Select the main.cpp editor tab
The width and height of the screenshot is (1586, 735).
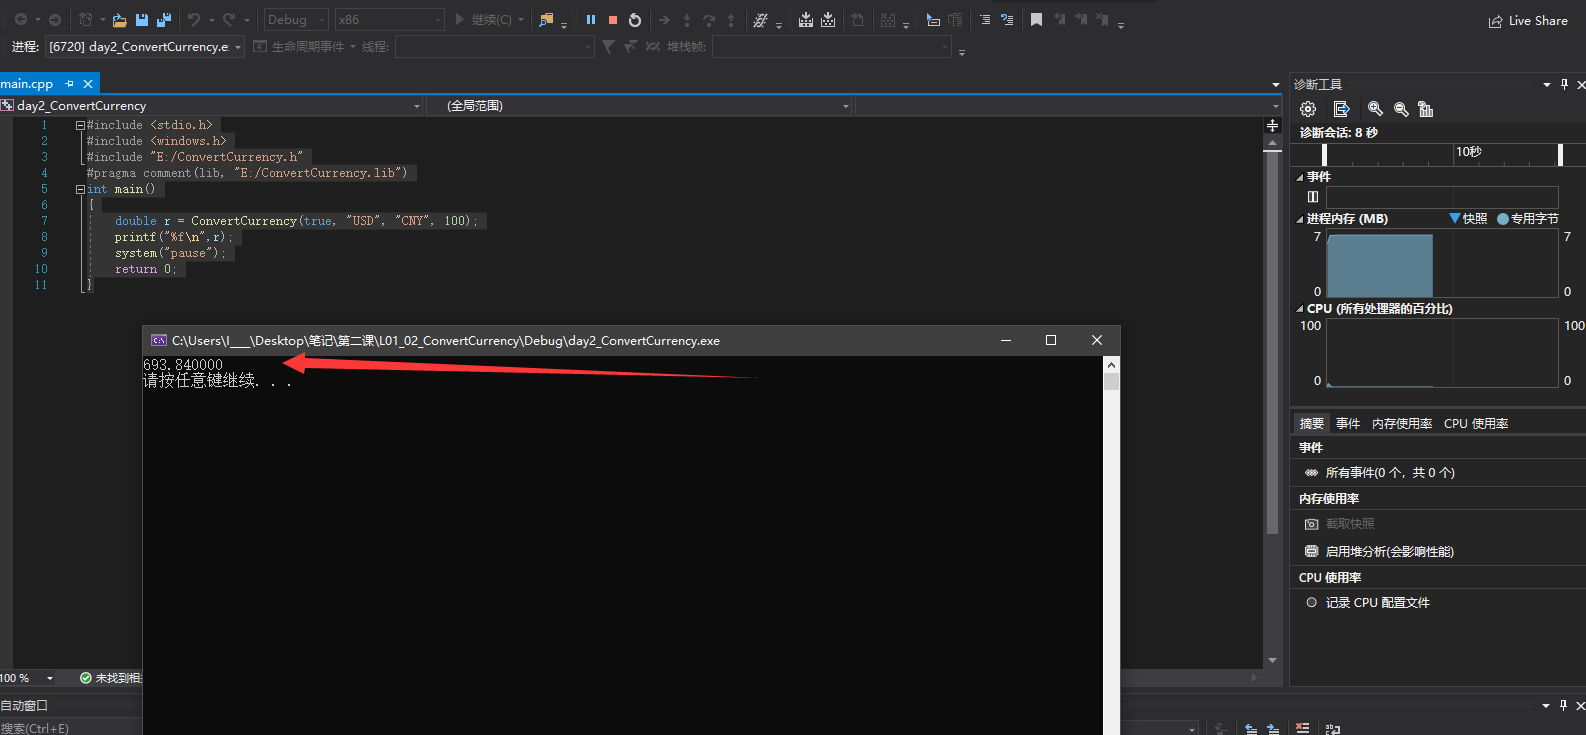[x=27, y=84]
